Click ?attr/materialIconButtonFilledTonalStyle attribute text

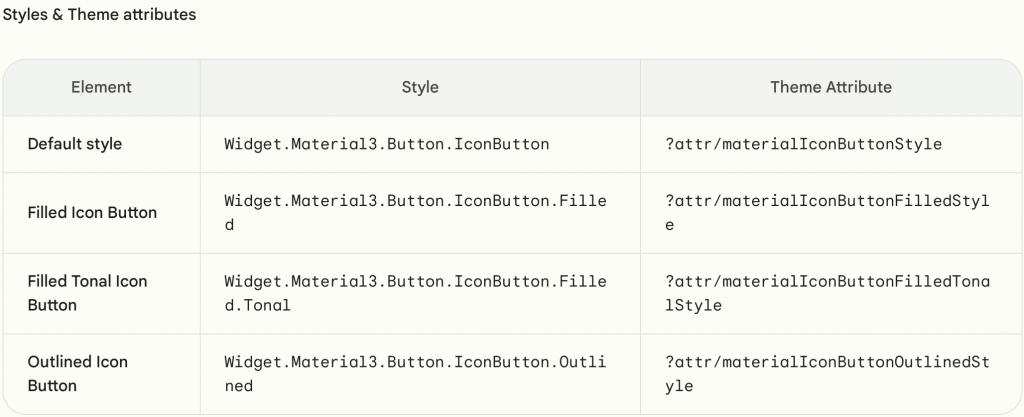[827, 281]
